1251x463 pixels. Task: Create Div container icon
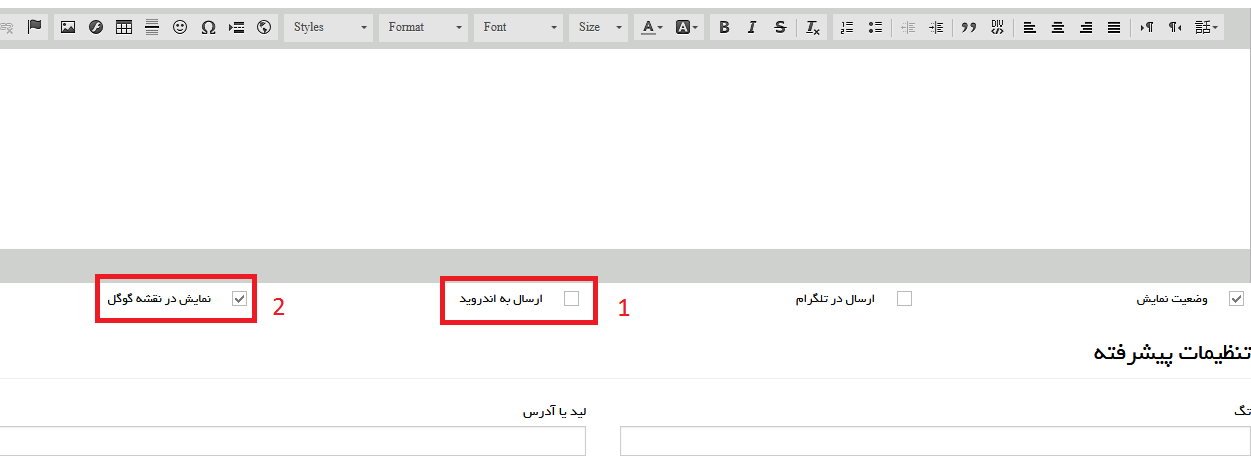point(997,27)
